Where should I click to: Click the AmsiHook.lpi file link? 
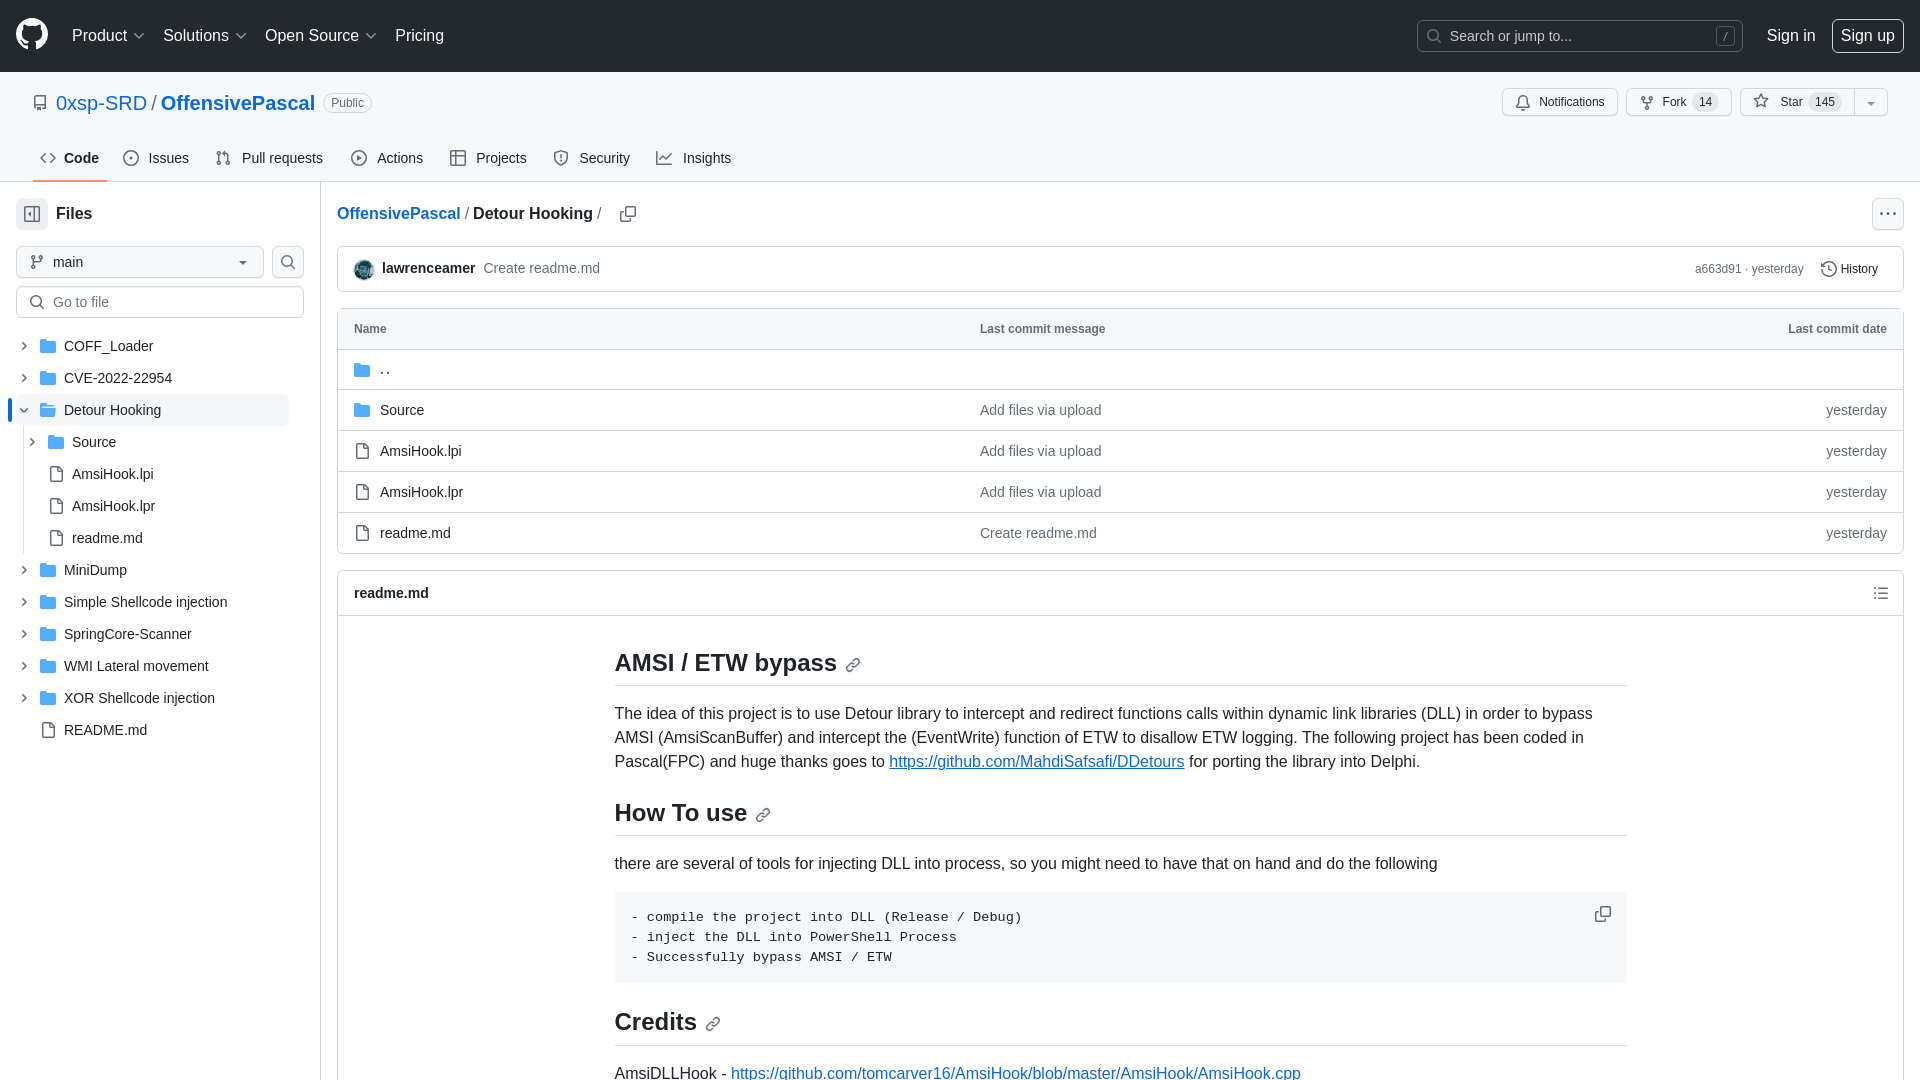419,450
